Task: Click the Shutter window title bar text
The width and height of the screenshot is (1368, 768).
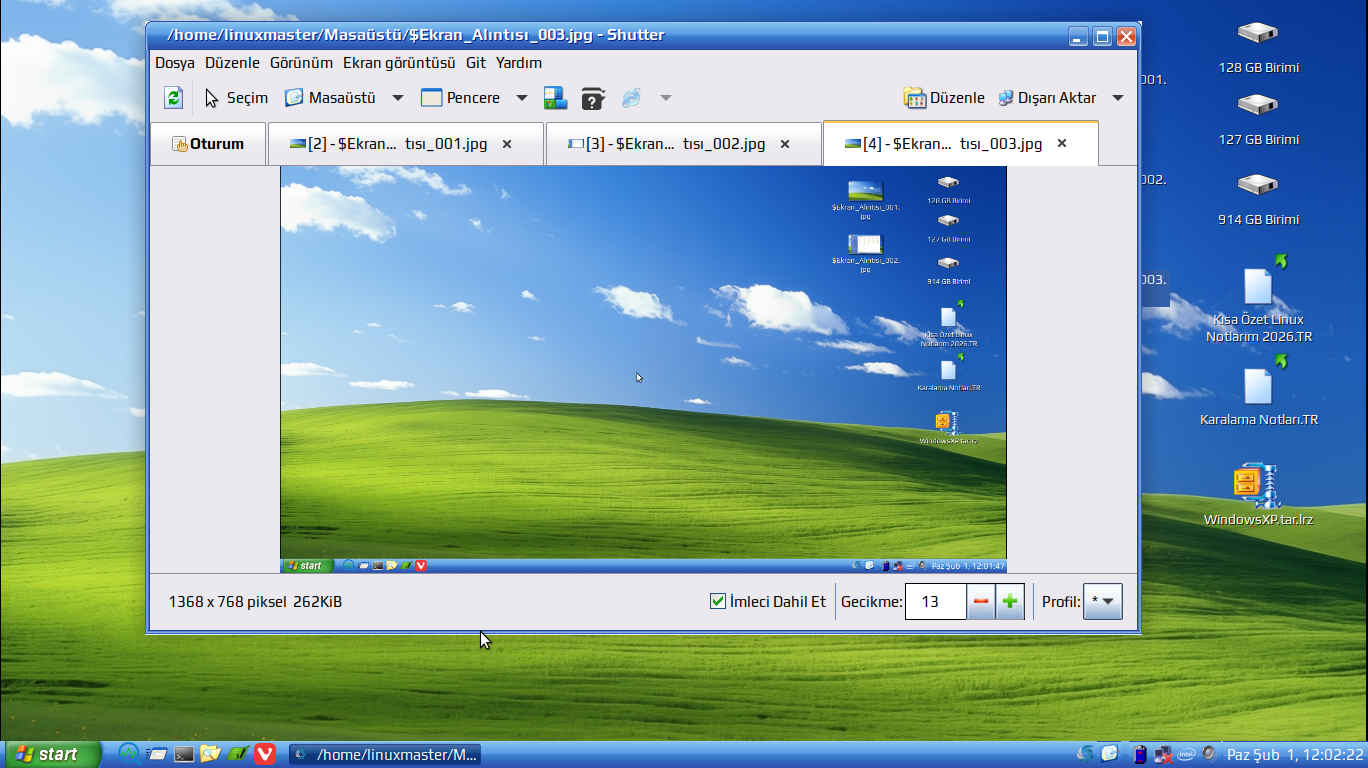Action: pos(415,35)
